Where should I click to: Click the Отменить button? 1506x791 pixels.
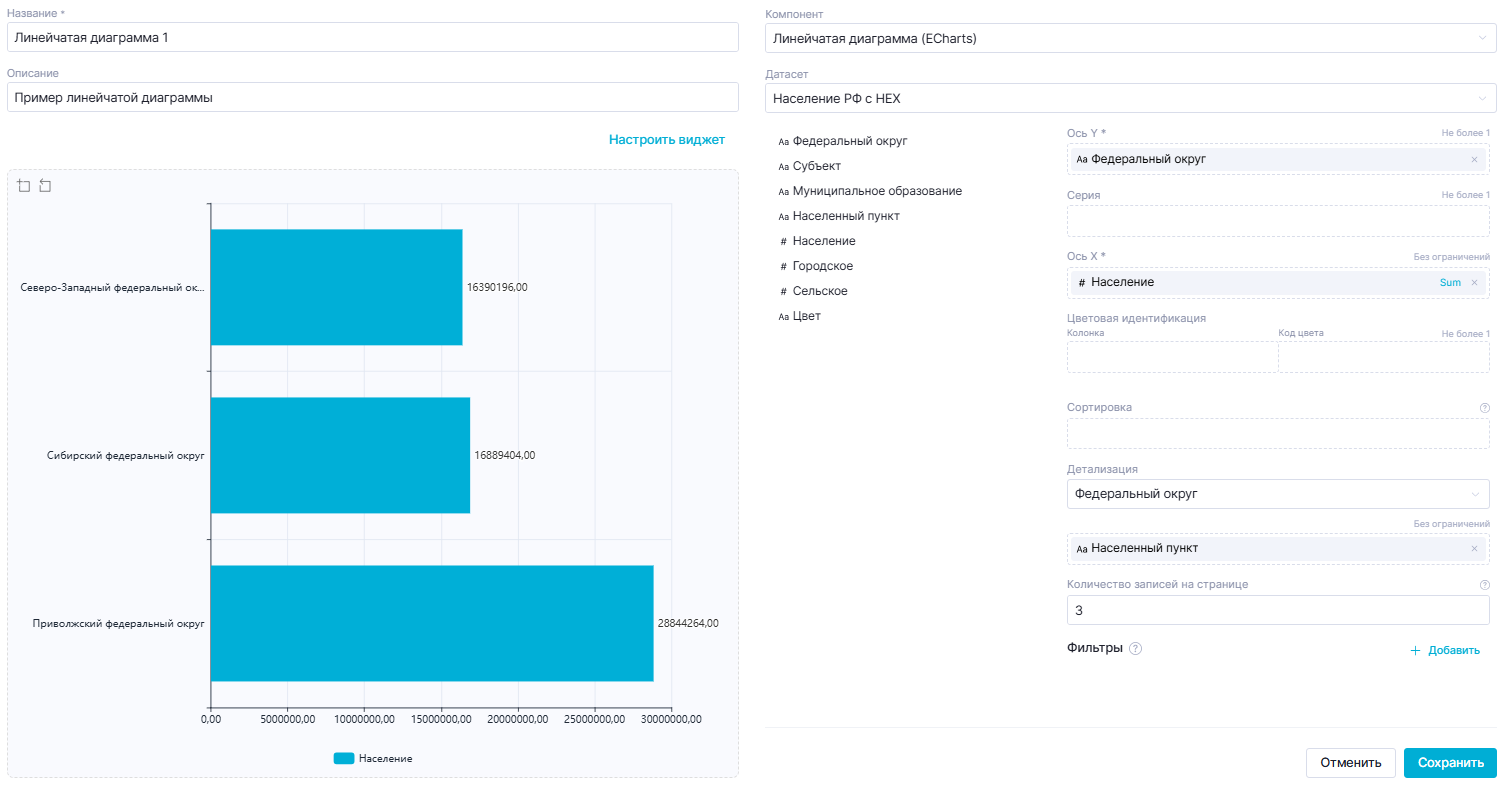(x=1350, y=762)
